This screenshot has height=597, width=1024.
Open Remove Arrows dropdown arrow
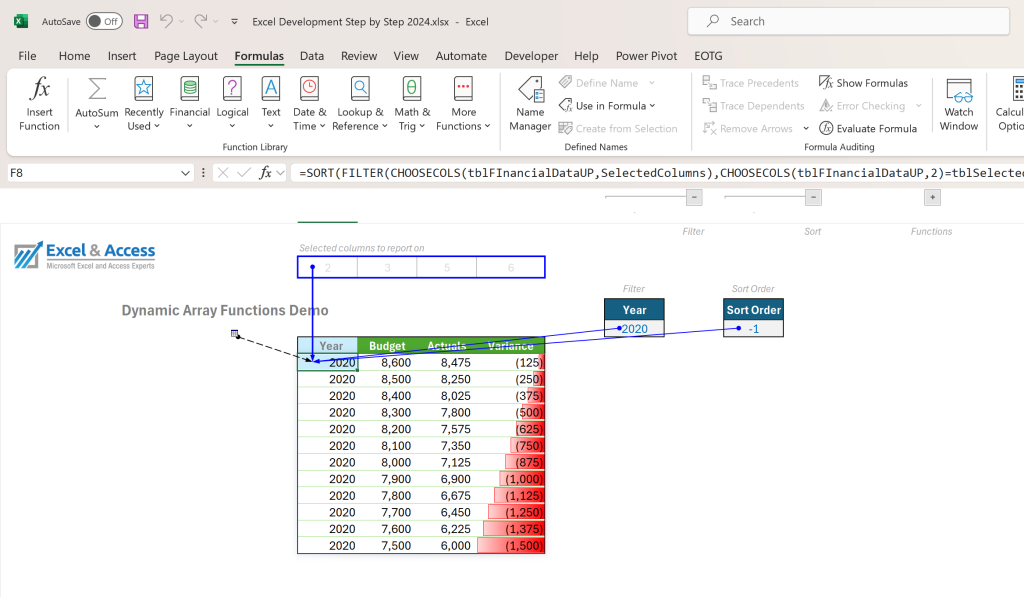(x=806, y=129)
